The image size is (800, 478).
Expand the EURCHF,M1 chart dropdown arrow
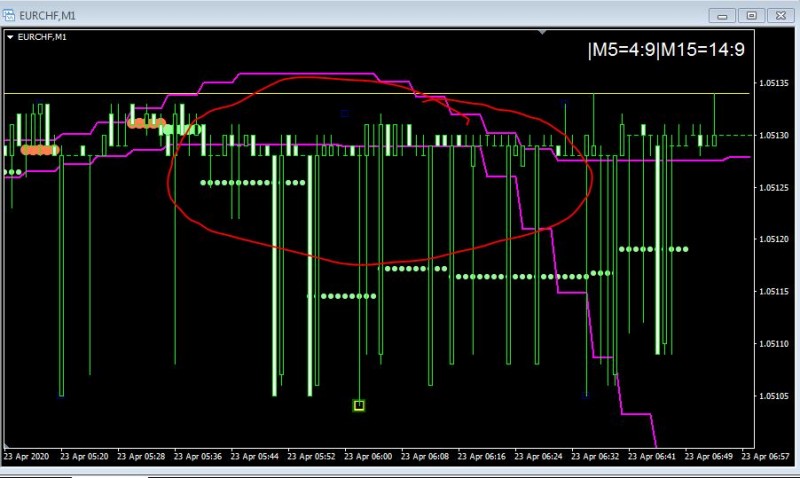[10, 37]
